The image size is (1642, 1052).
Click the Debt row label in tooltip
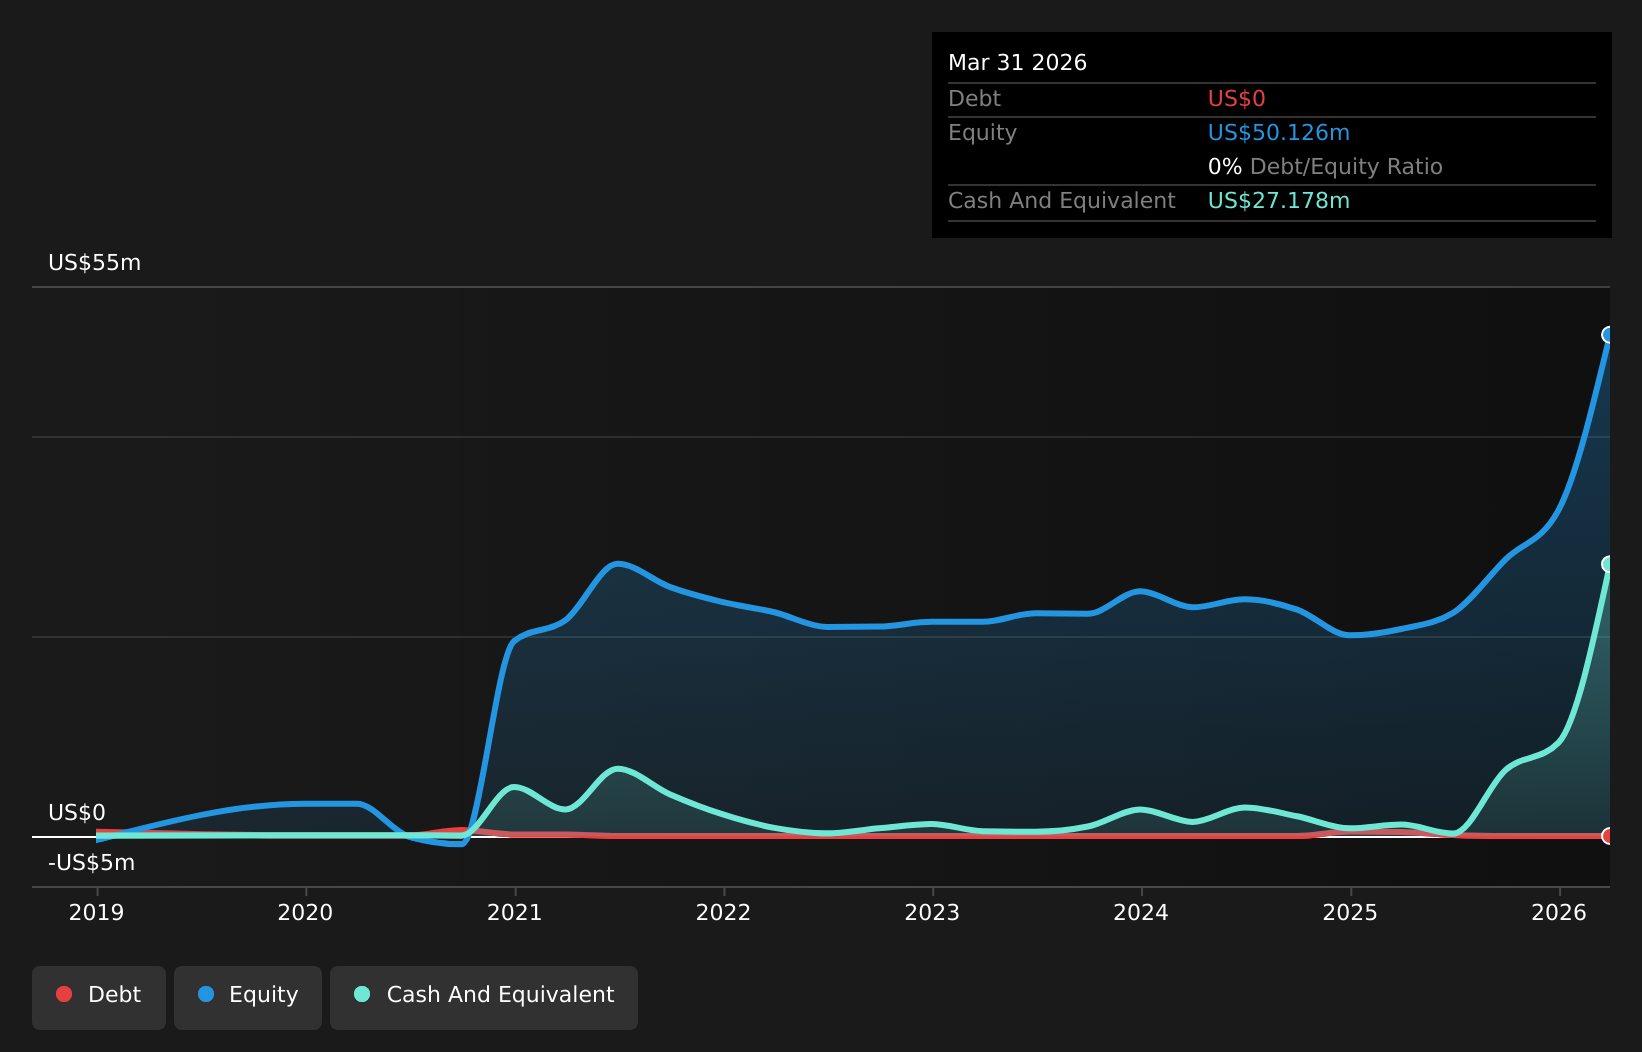[974, 99]
